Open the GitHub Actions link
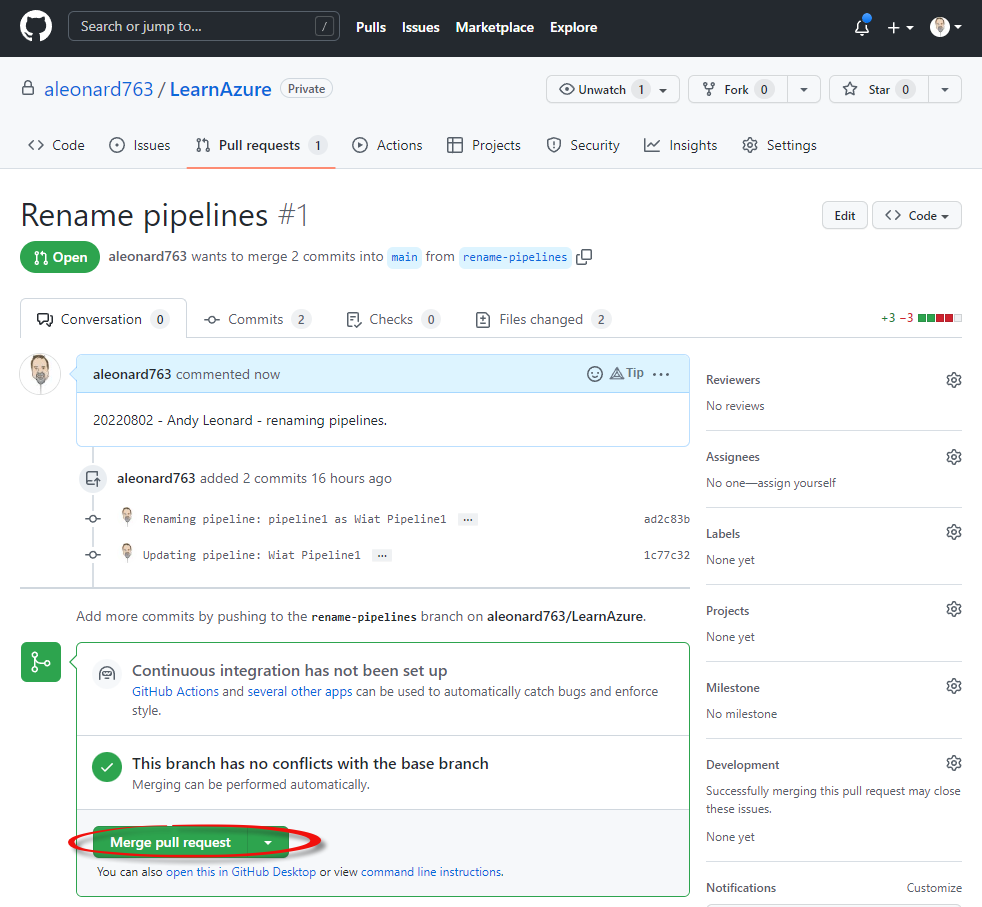The height and width of the screenshot is (907, 982). 175,692
